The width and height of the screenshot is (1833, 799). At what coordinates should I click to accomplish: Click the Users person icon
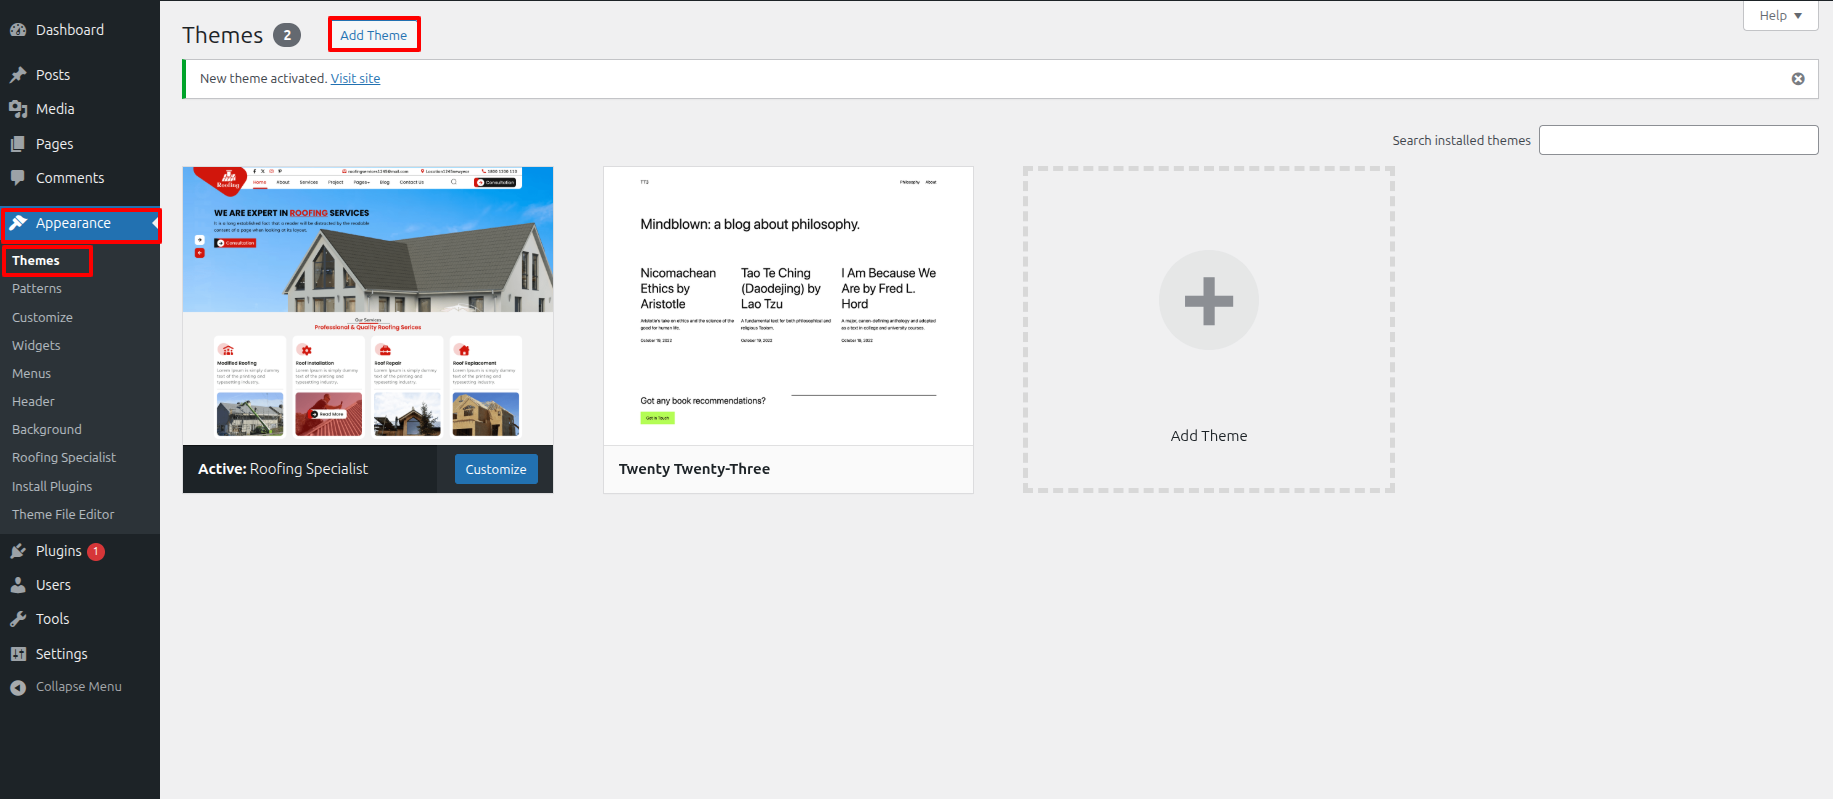coord(18,585)
